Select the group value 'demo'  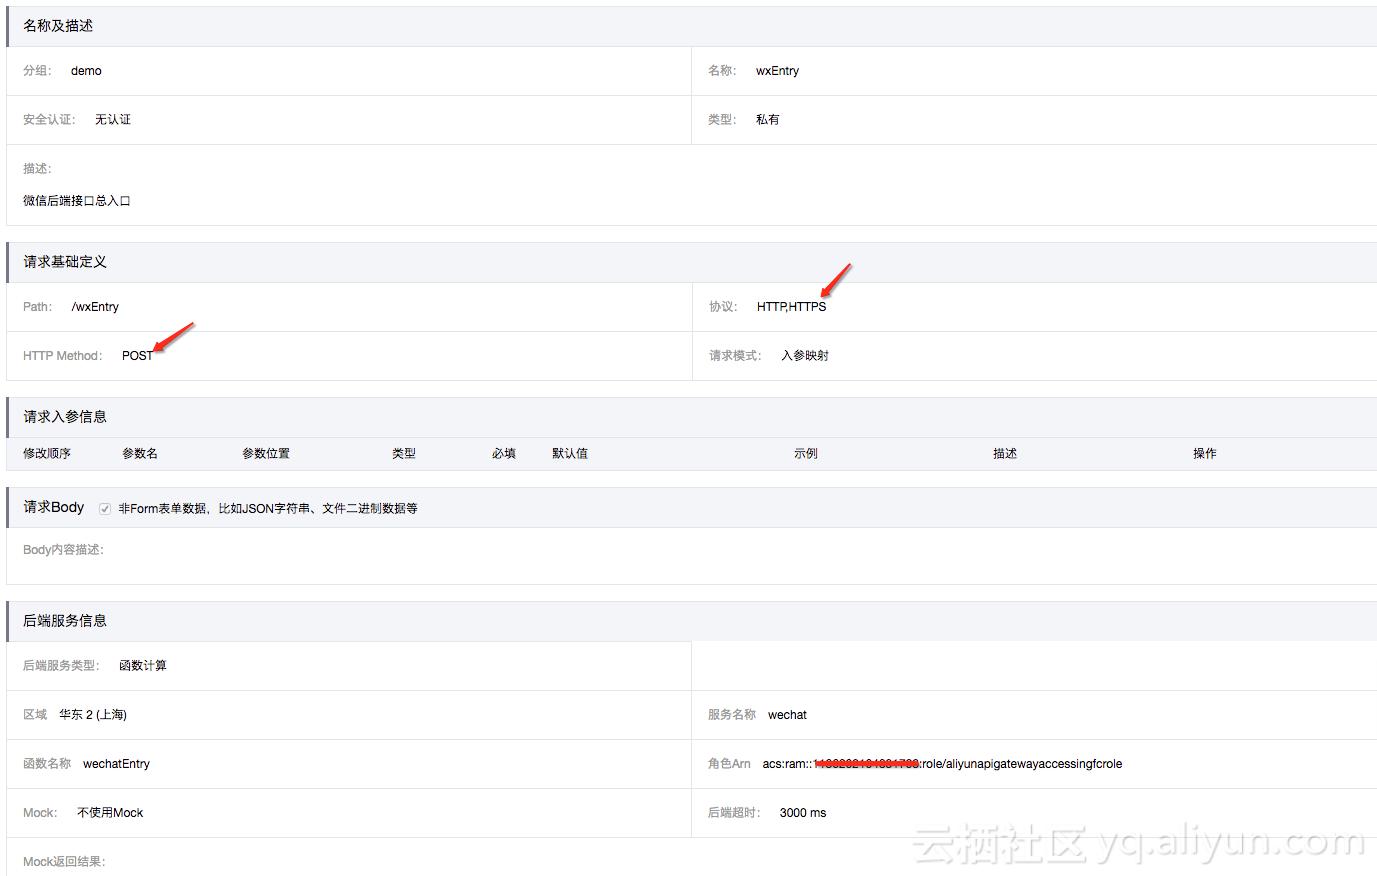click(x=86, y=71)
